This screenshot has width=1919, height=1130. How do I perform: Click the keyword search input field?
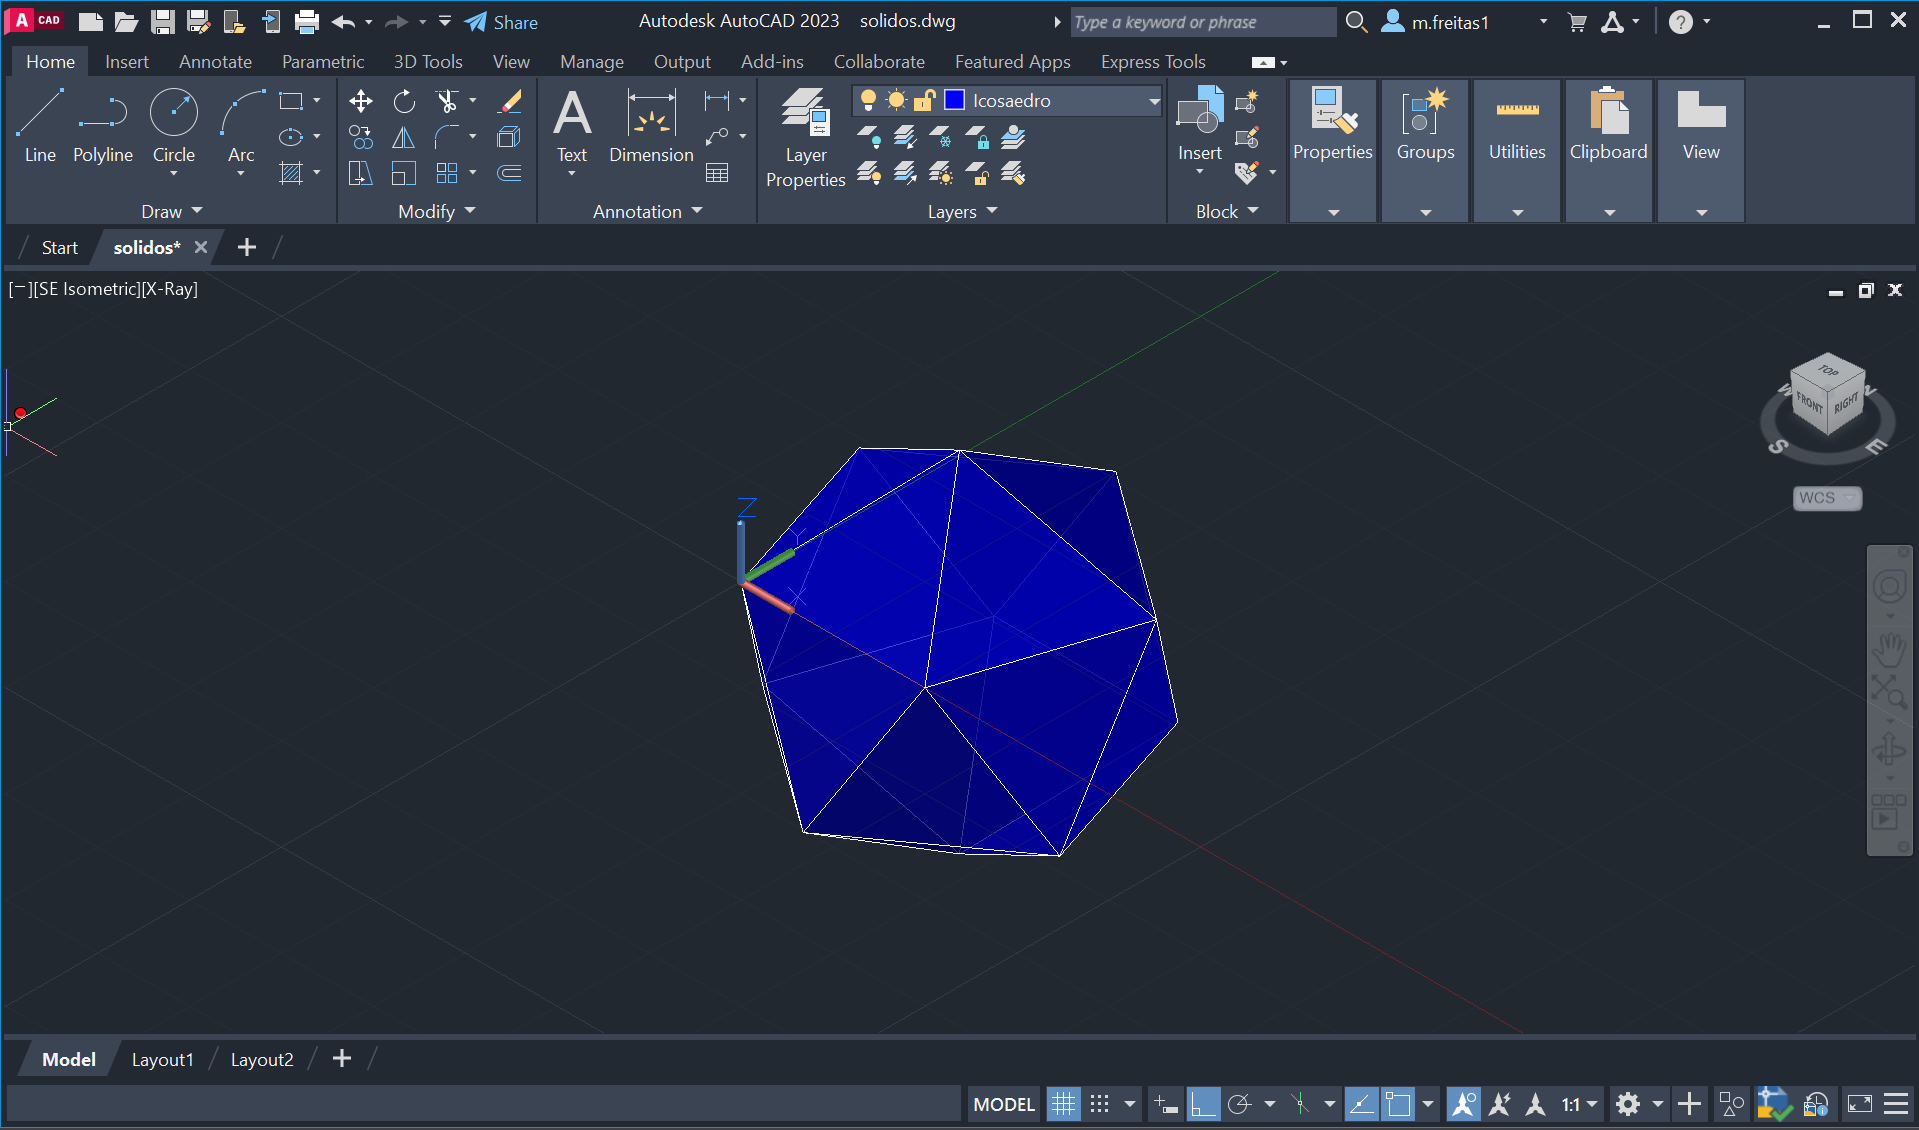point(1201,22)
